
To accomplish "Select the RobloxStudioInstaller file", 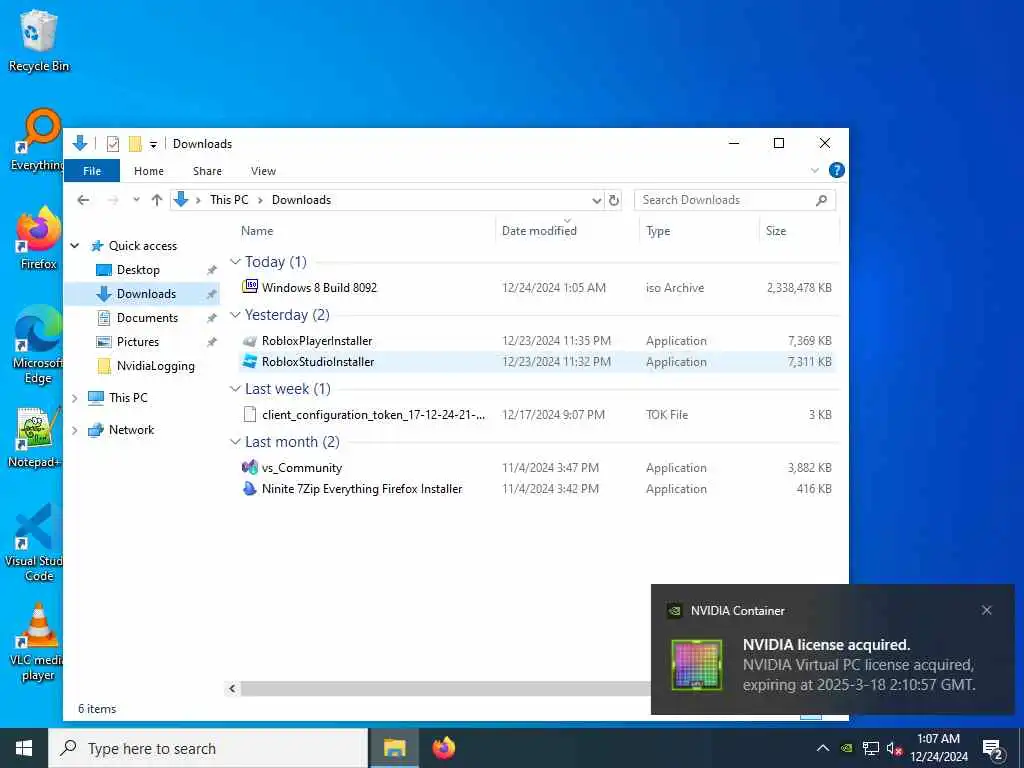I will [x=536, y=362].
